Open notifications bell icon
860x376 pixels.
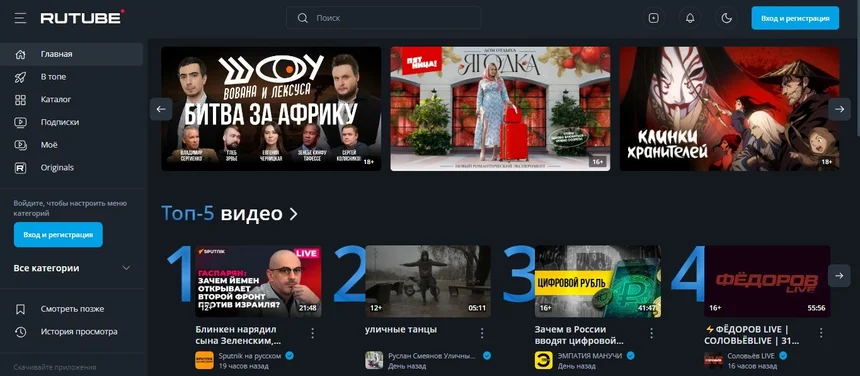(x=690, y=18)
